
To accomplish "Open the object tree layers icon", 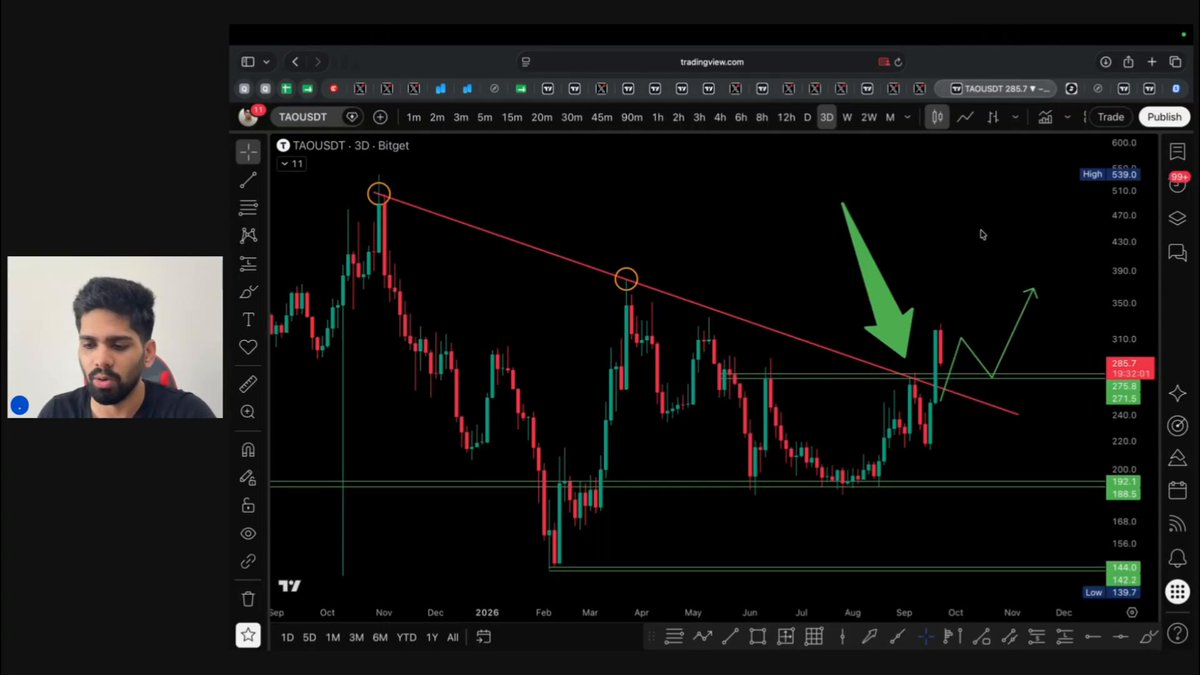I will 1177,219.
